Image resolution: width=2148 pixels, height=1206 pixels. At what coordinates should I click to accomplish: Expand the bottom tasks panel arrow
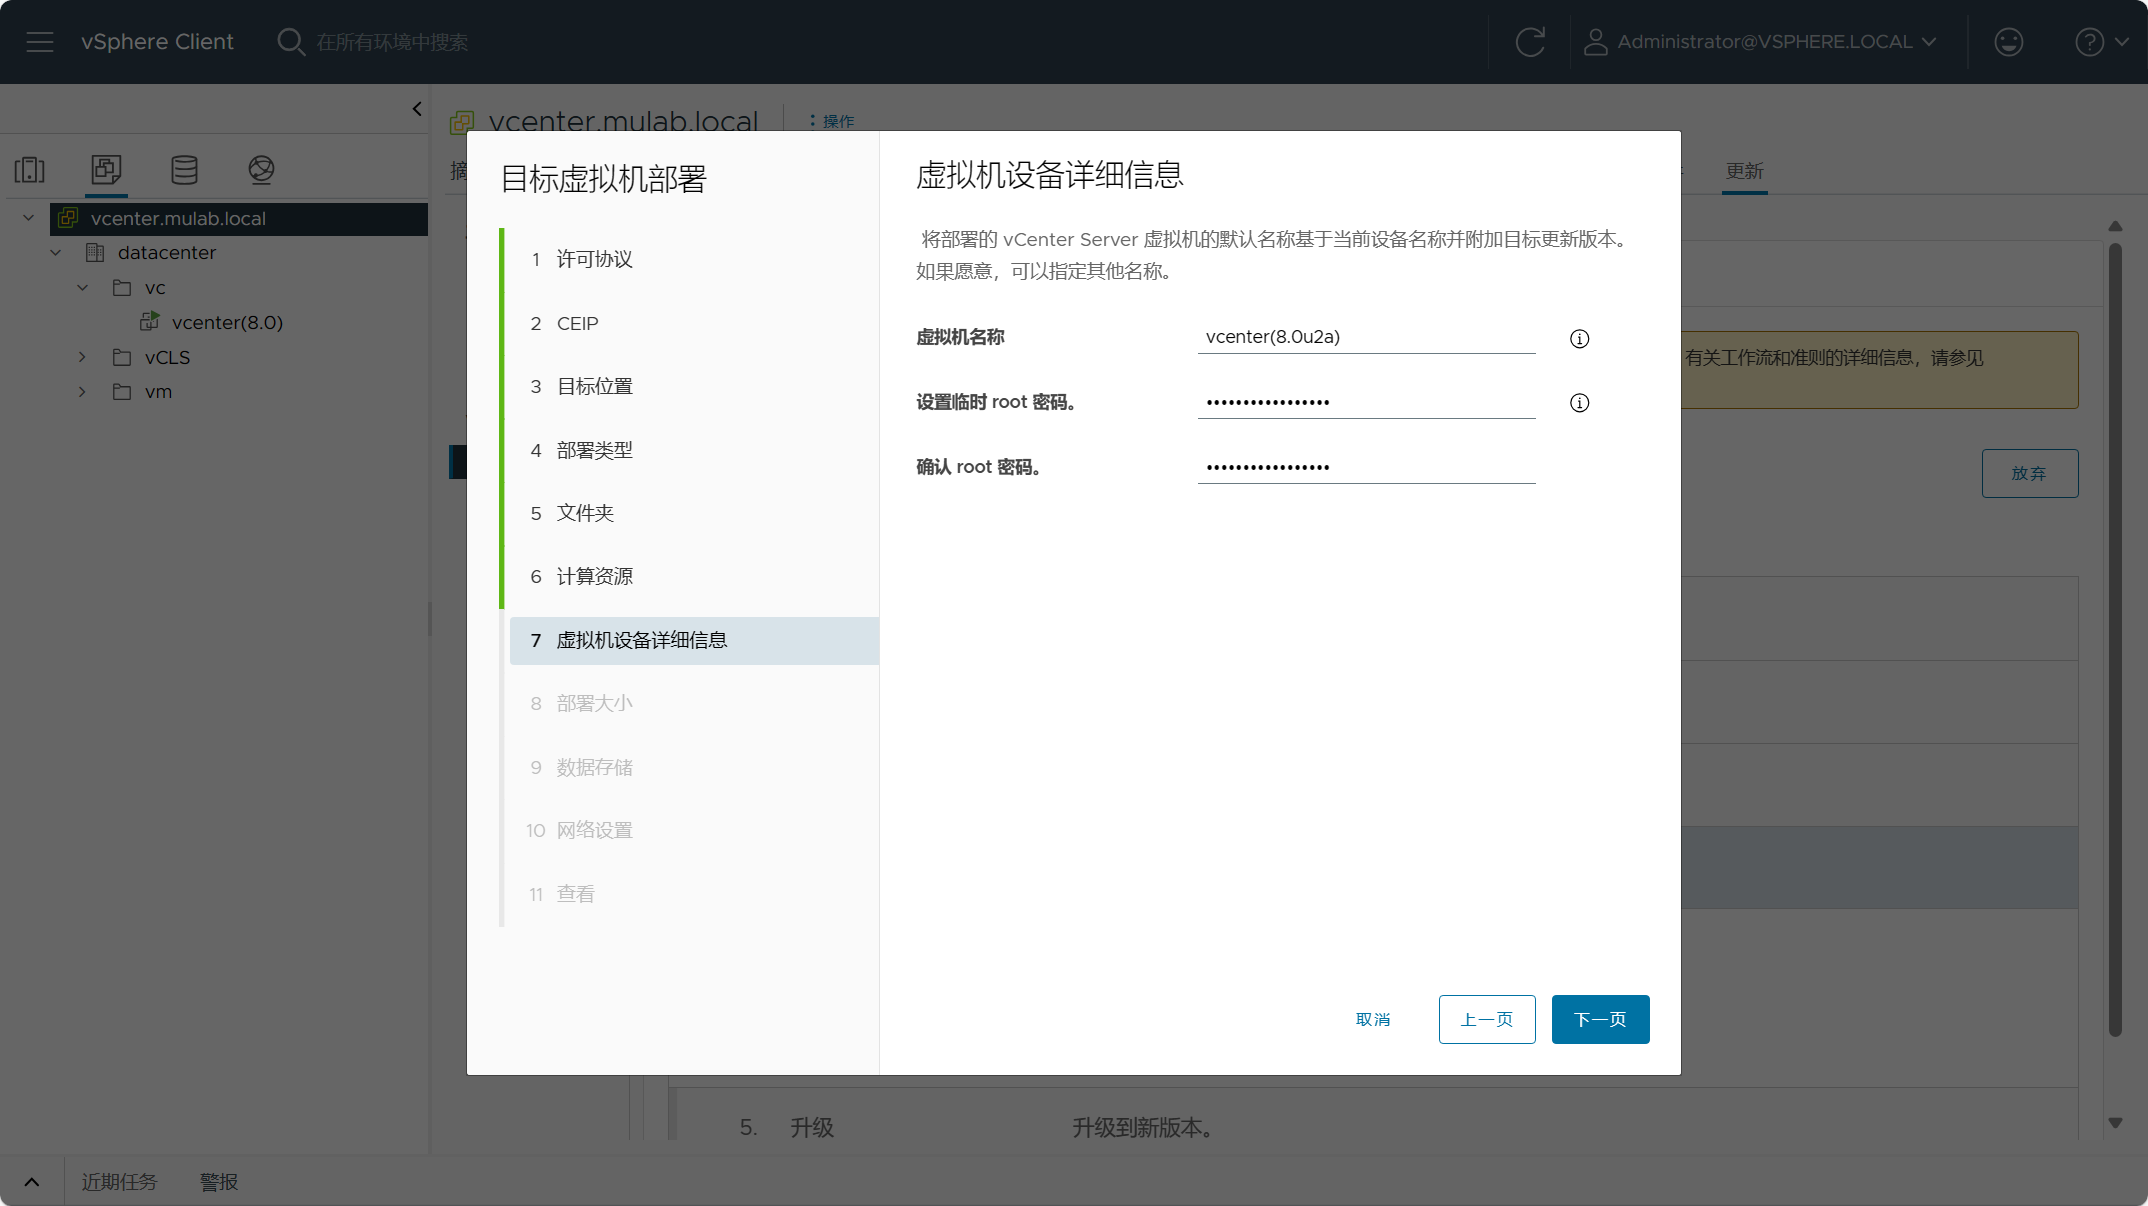pos(32,1182)
